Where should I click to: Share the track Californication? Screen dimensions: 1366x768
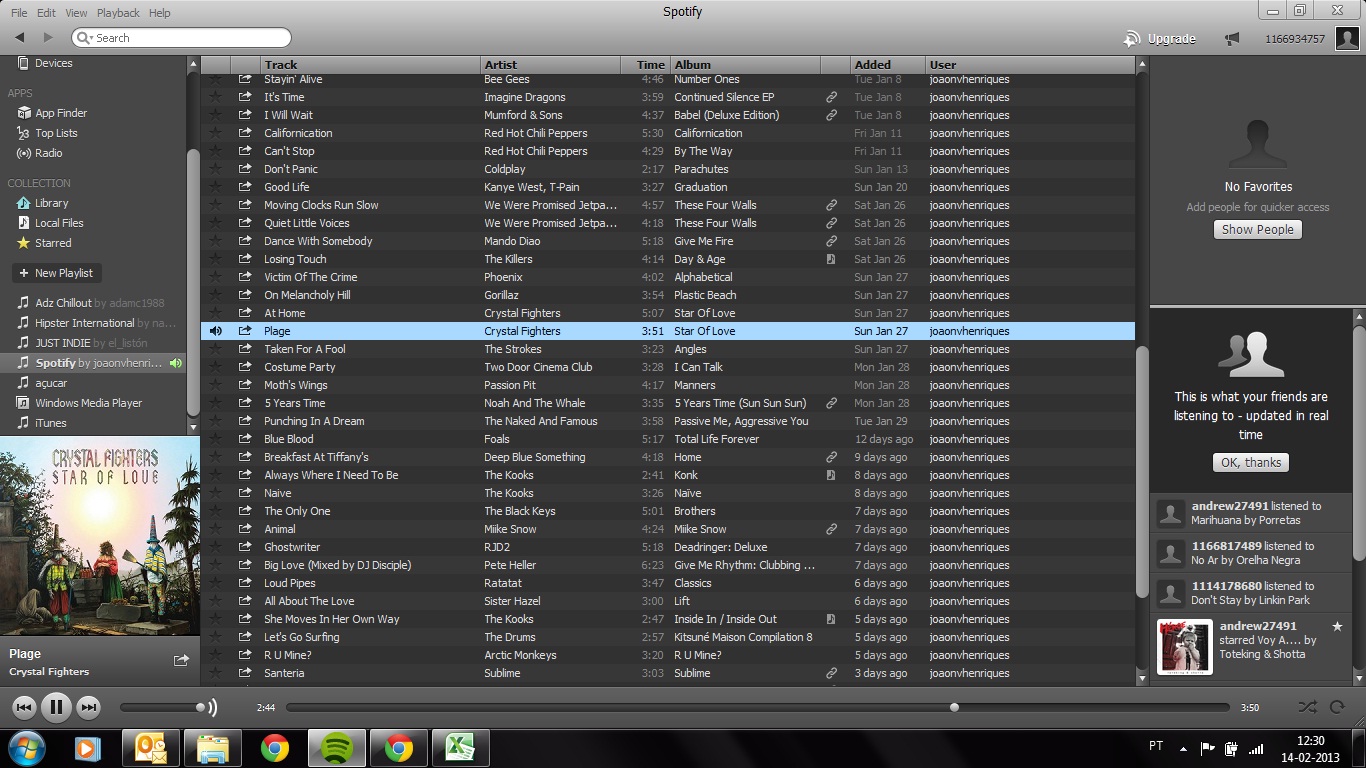(x=245, y=133)
